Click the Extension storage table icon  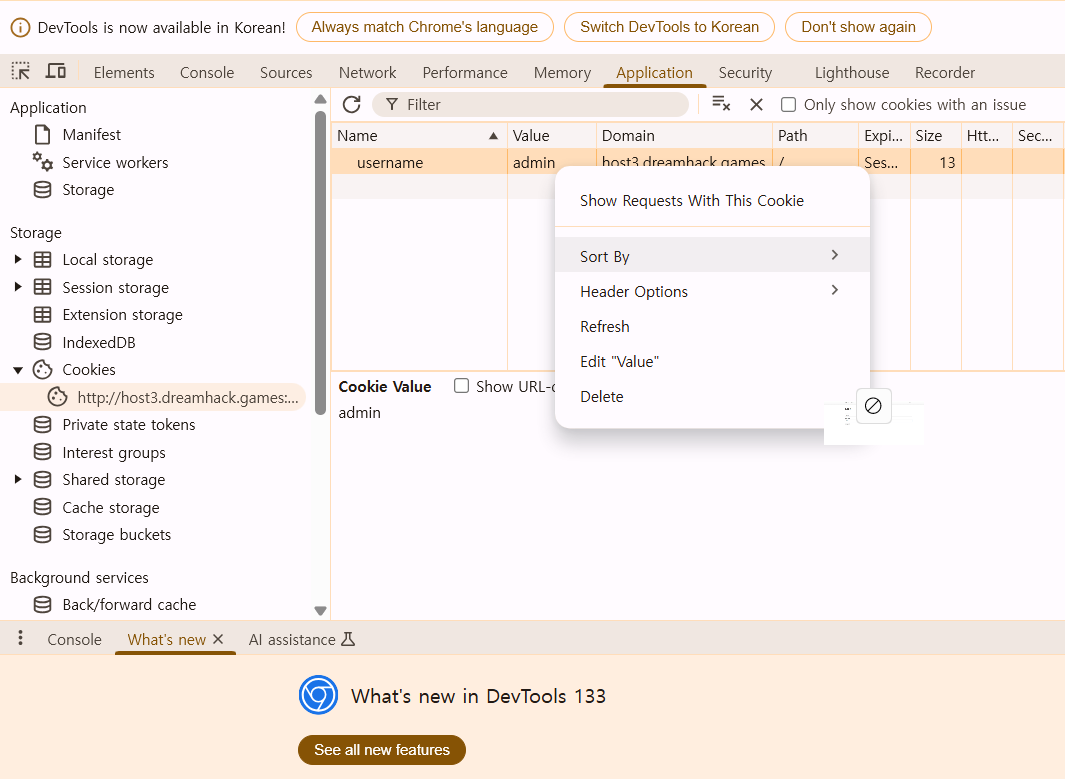click(42, 314)
